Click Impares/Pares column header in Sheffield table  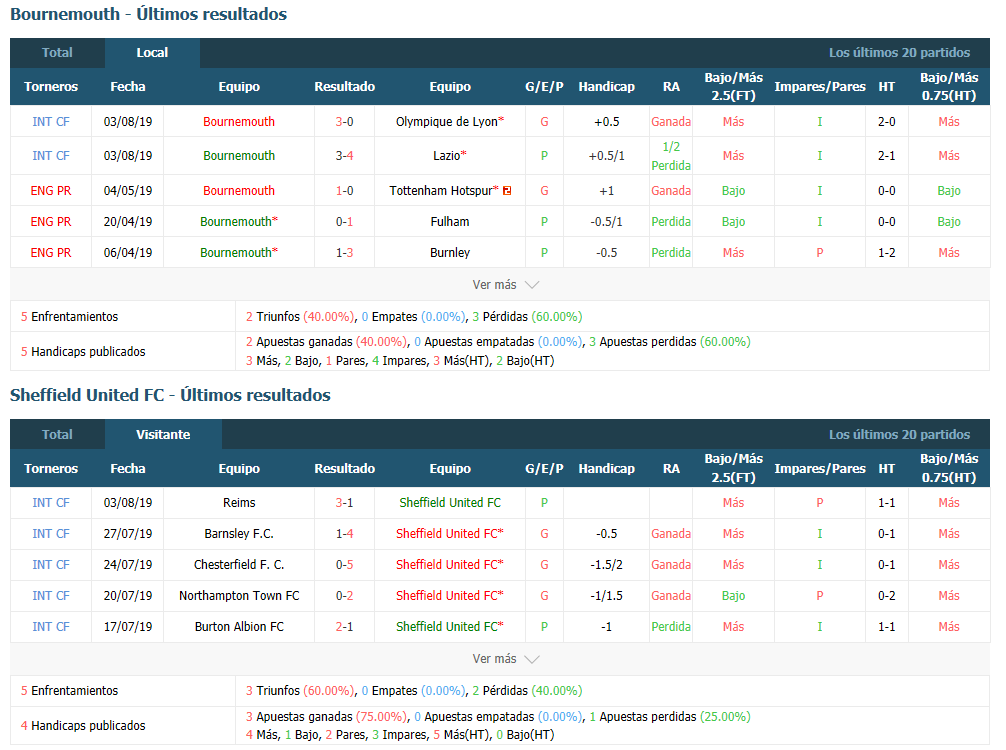pos(820,469)
